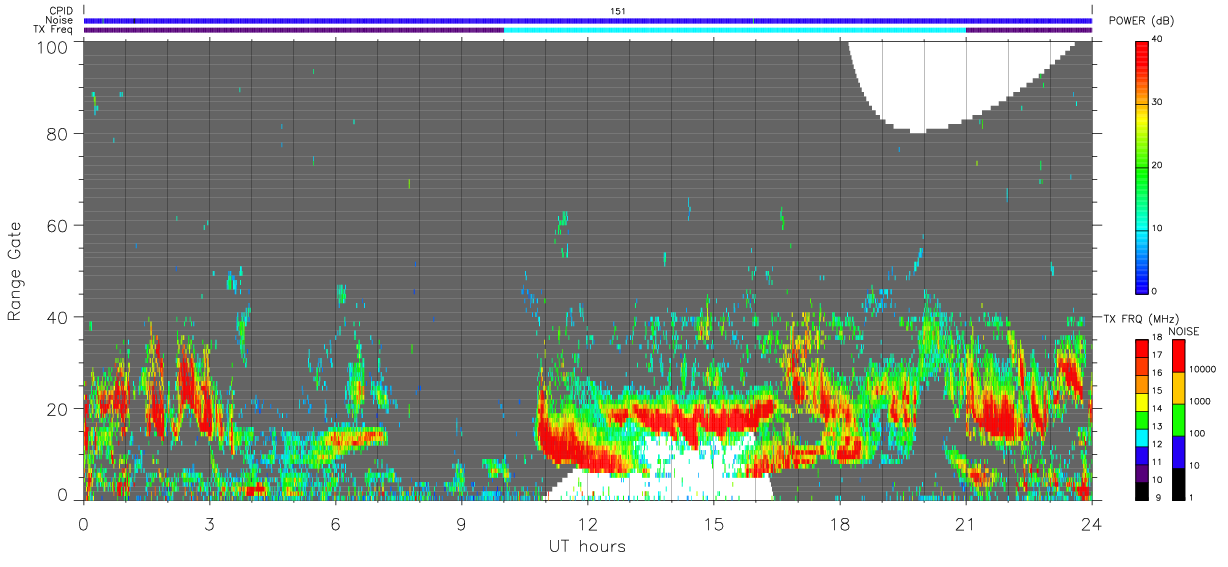Click the 17 label in the TX FRQ legend
This screenshot has width=1228, height=567.
coord(1158,355)
